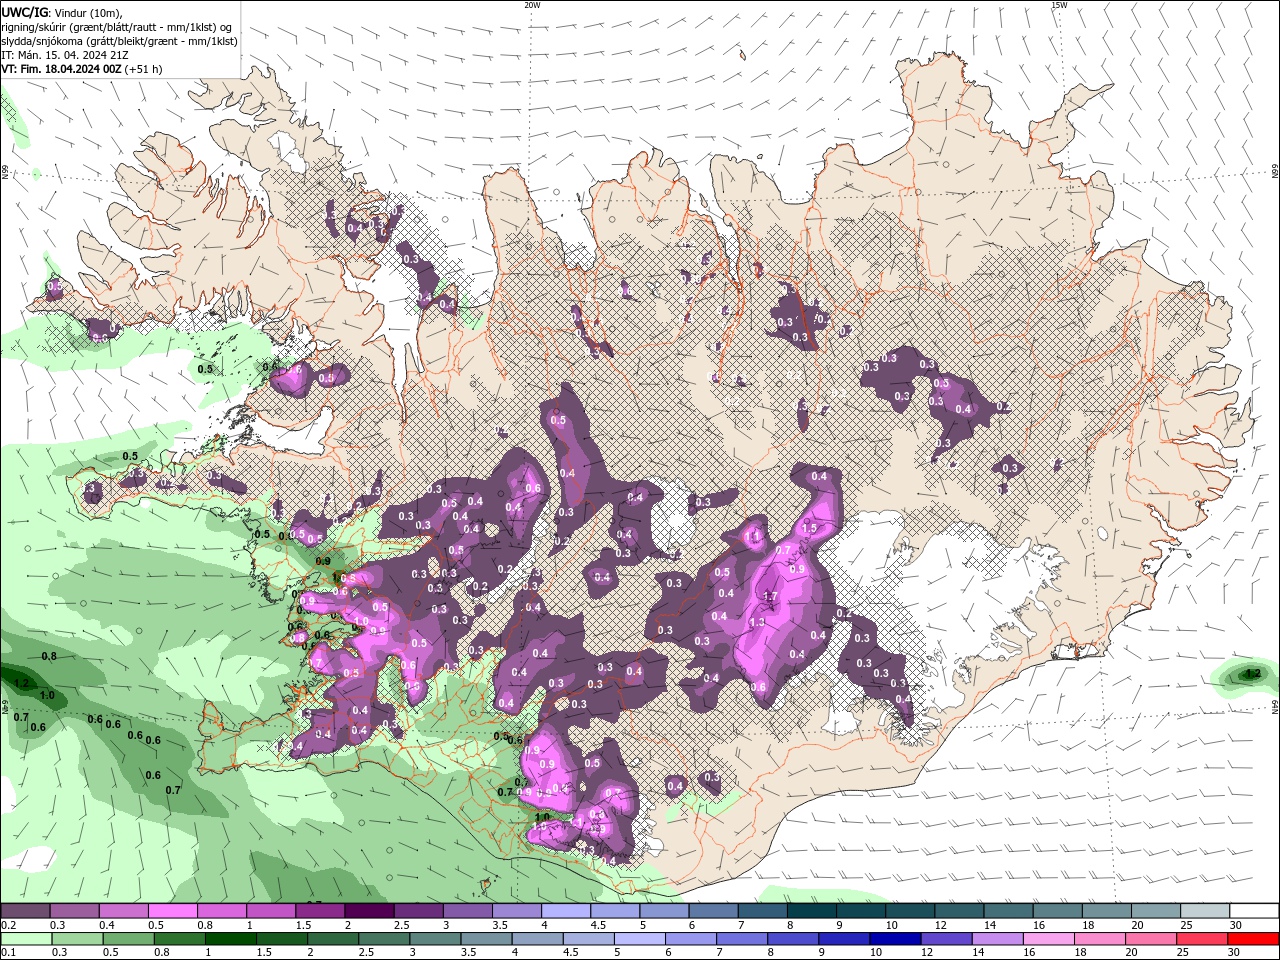Click the 'VT: Fim. 18.04.2024 00Z' valid time
Viewport: 1280px width, 960px height.
coord(62,69)
